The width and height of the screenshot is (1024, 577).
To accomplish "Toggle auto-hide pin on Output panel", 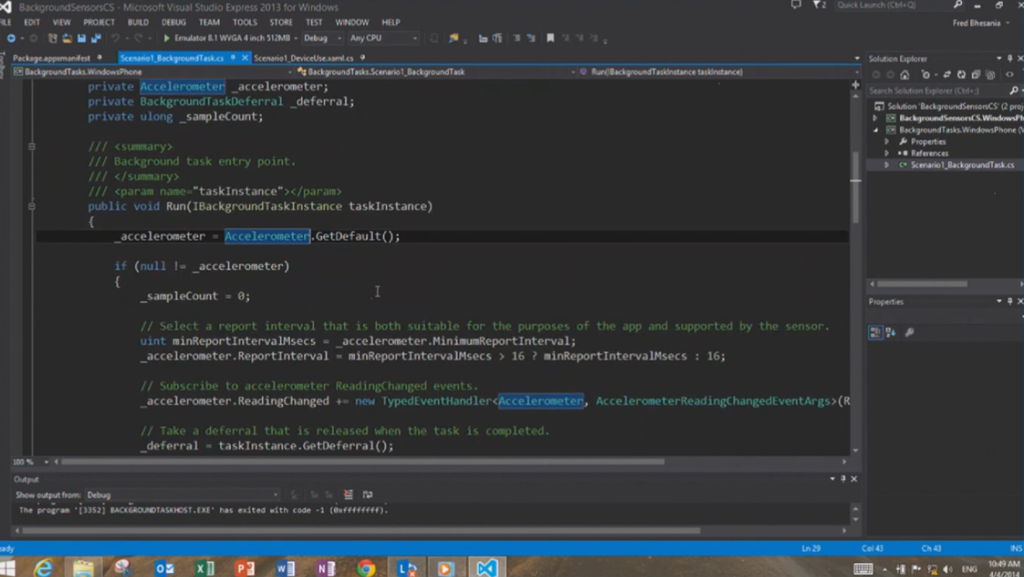I will (842, 478).
